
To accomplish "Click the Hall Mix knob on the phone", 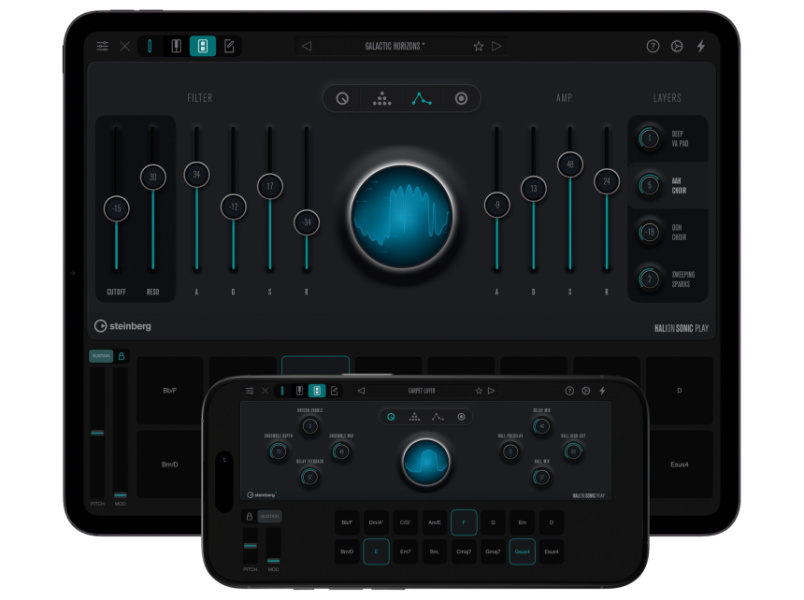I will pos(541,477).
